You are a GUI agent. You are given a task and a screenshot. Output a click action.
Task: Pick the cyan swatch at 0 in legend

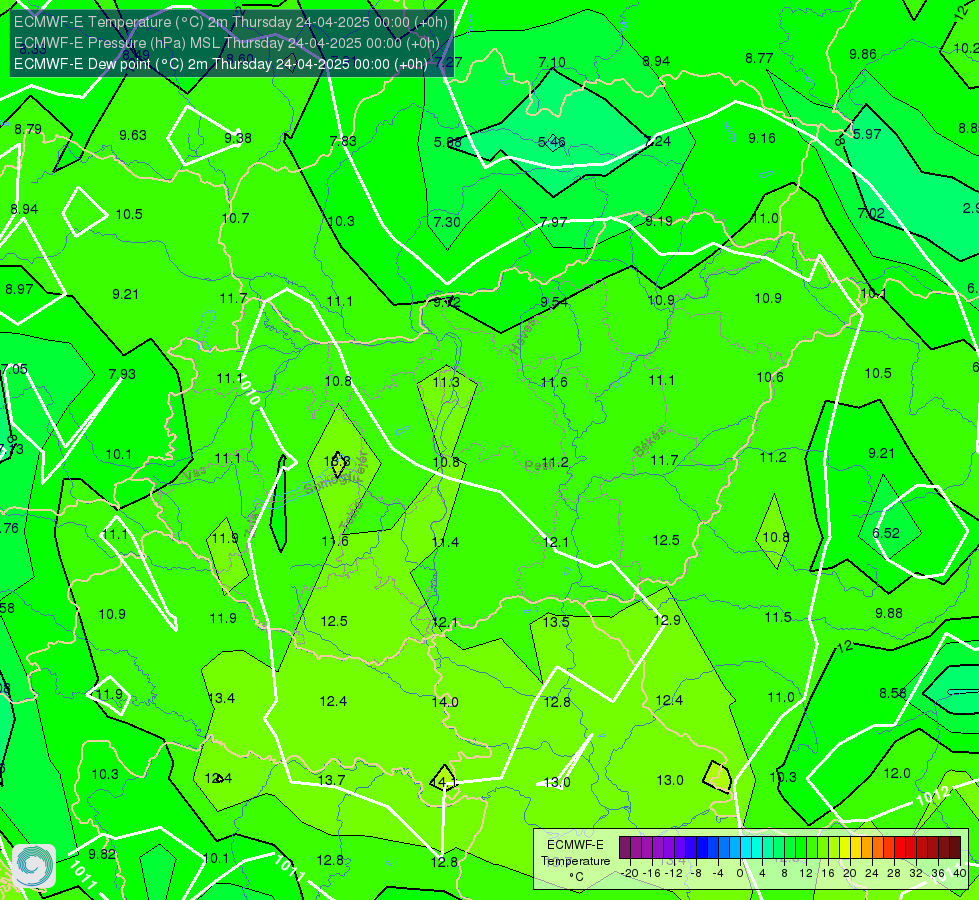[x=745, y=848]
